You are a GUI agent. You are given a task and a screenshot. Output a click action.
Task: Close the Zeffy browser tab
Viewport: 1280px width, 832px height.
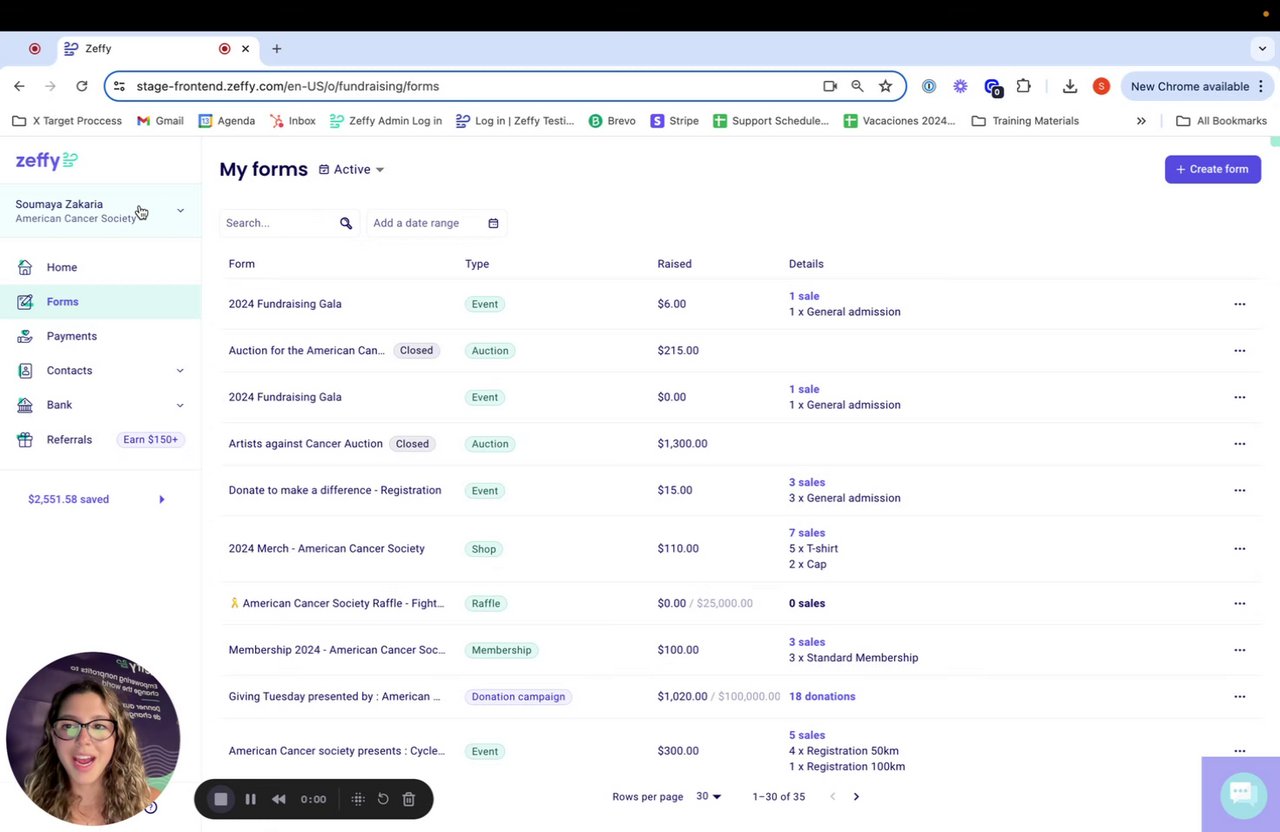(245, 48)
